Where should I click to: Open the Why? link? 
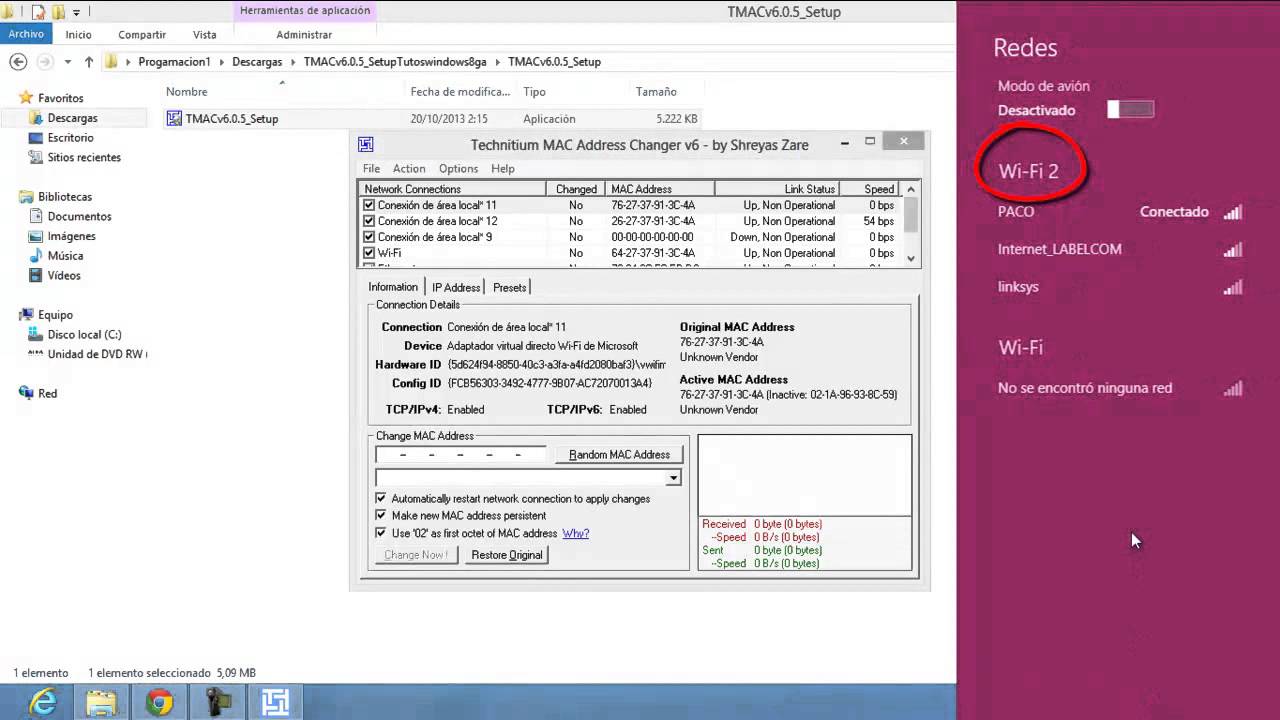point(575,533)
